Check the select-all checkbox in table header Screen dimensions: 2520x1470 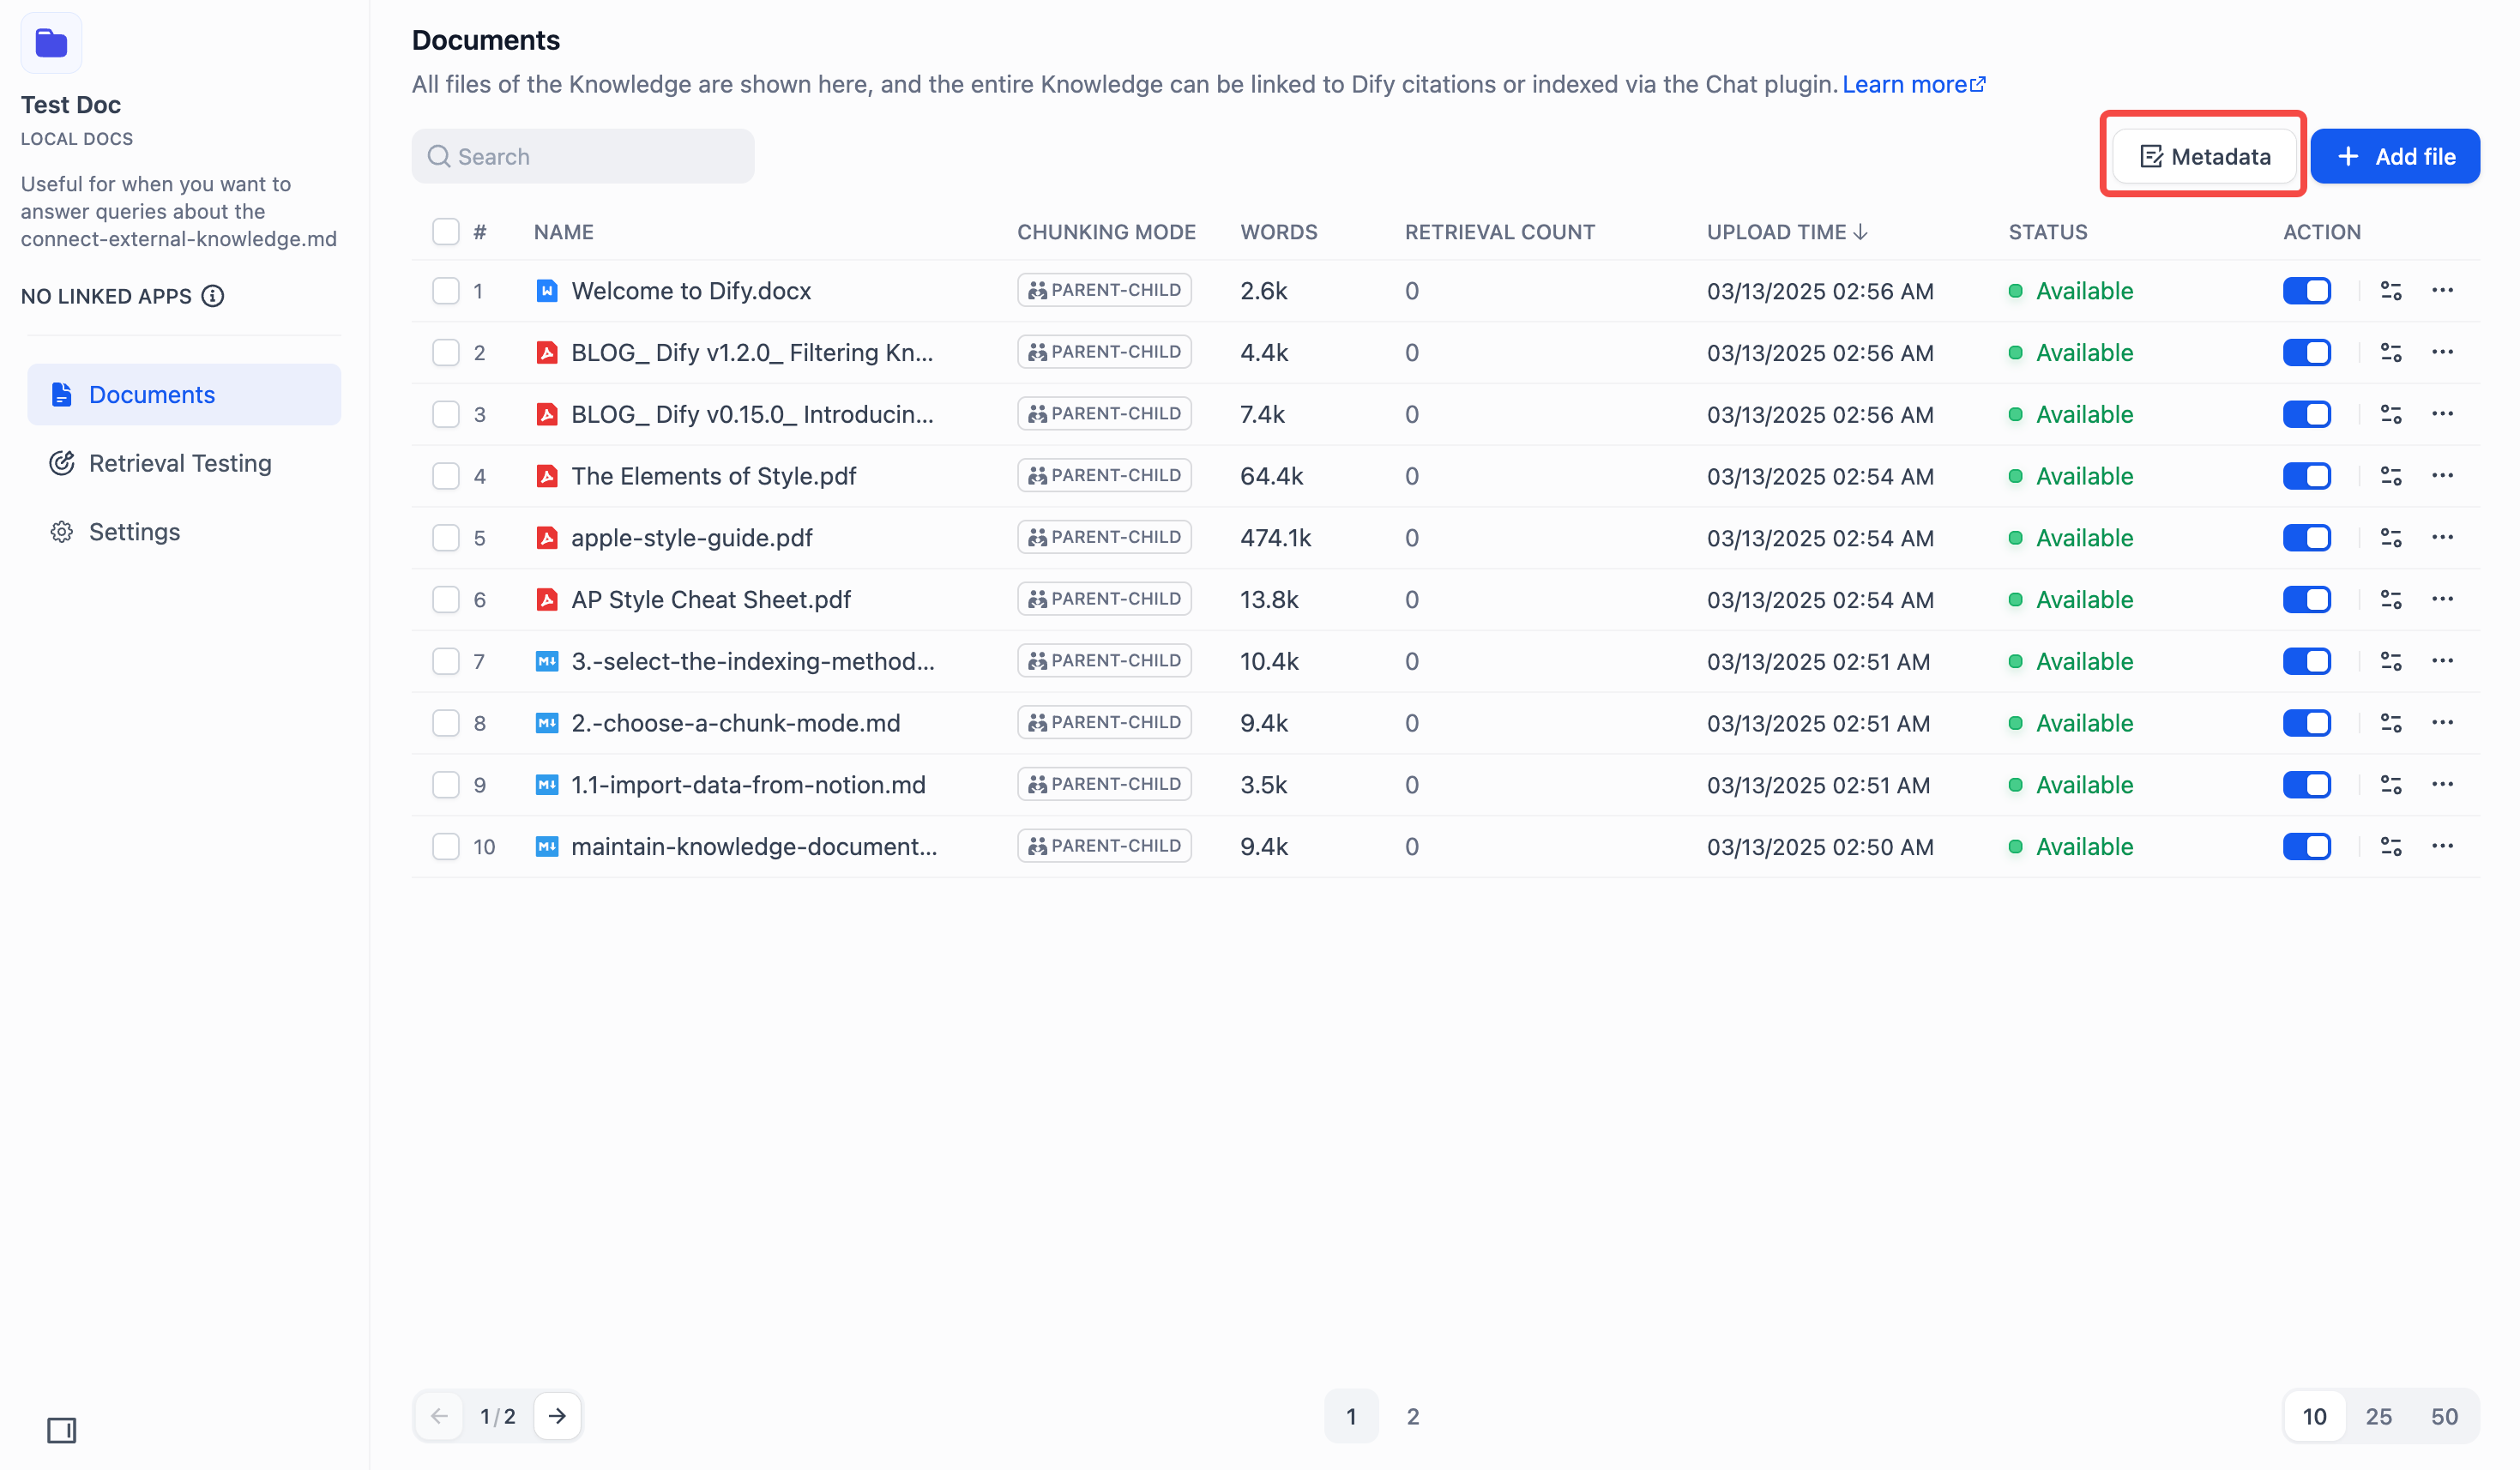click(x=445, y=232)
